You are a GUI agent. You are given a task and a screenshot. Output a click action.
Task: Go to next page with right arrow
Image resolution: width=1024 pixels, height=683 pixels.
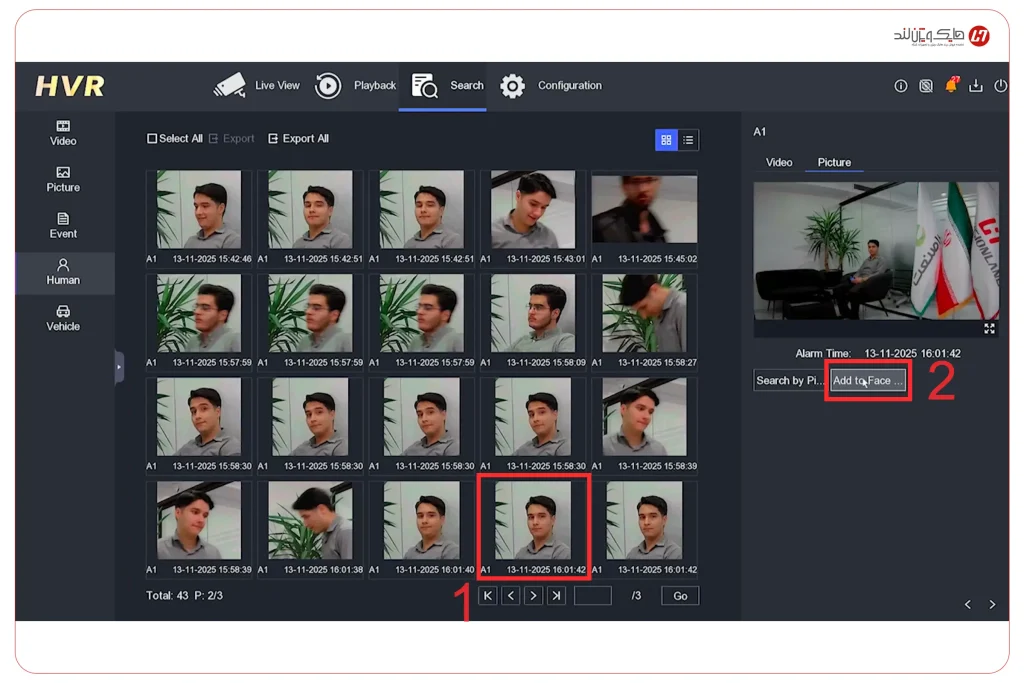(533, 595)
